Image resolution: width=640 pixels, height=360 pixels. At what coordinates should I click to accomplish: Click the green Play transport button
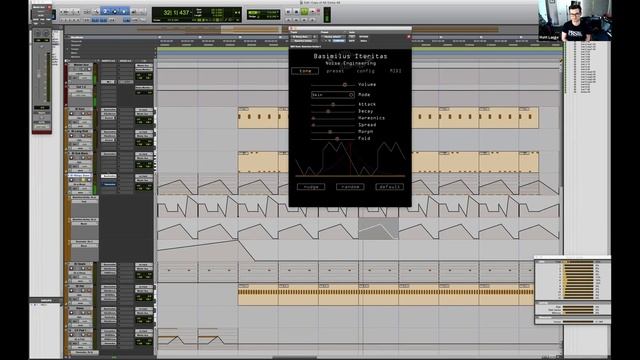(x=304, y=12)
